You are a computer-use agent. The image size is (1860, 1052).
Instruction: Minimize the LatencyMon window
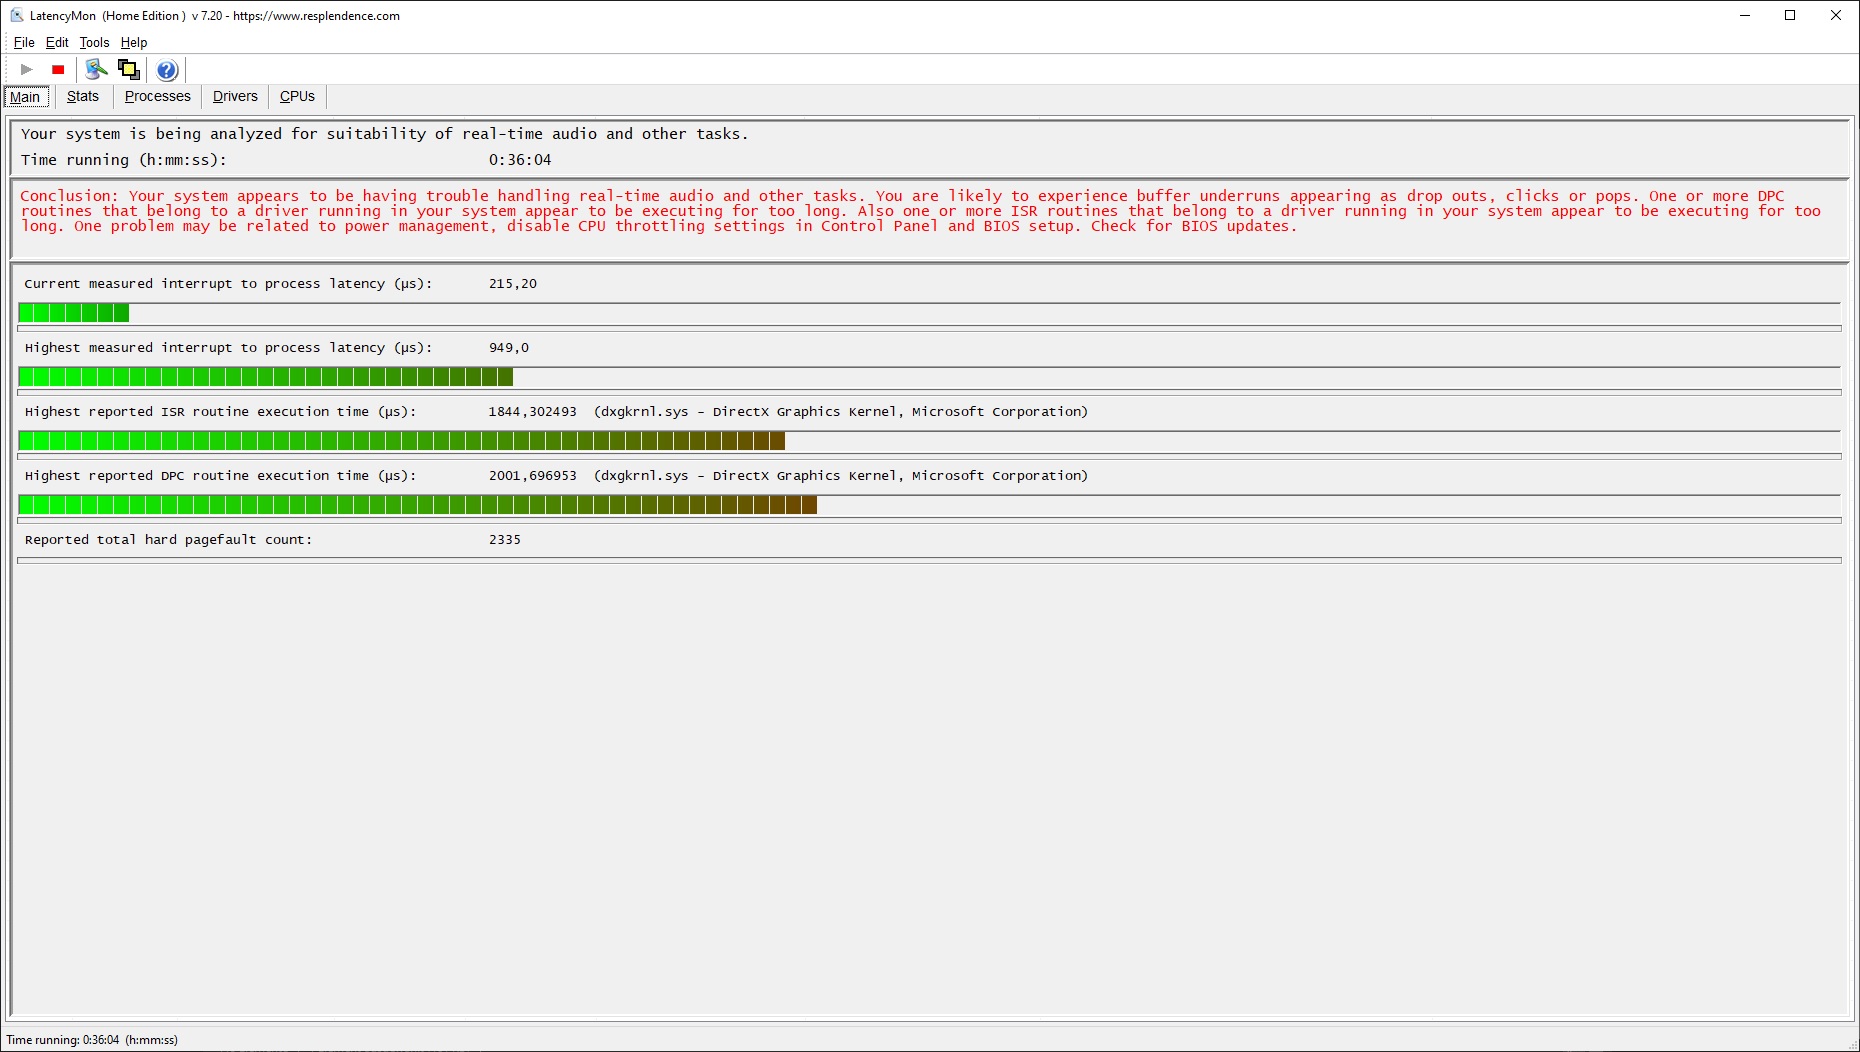click(1745, 15)
